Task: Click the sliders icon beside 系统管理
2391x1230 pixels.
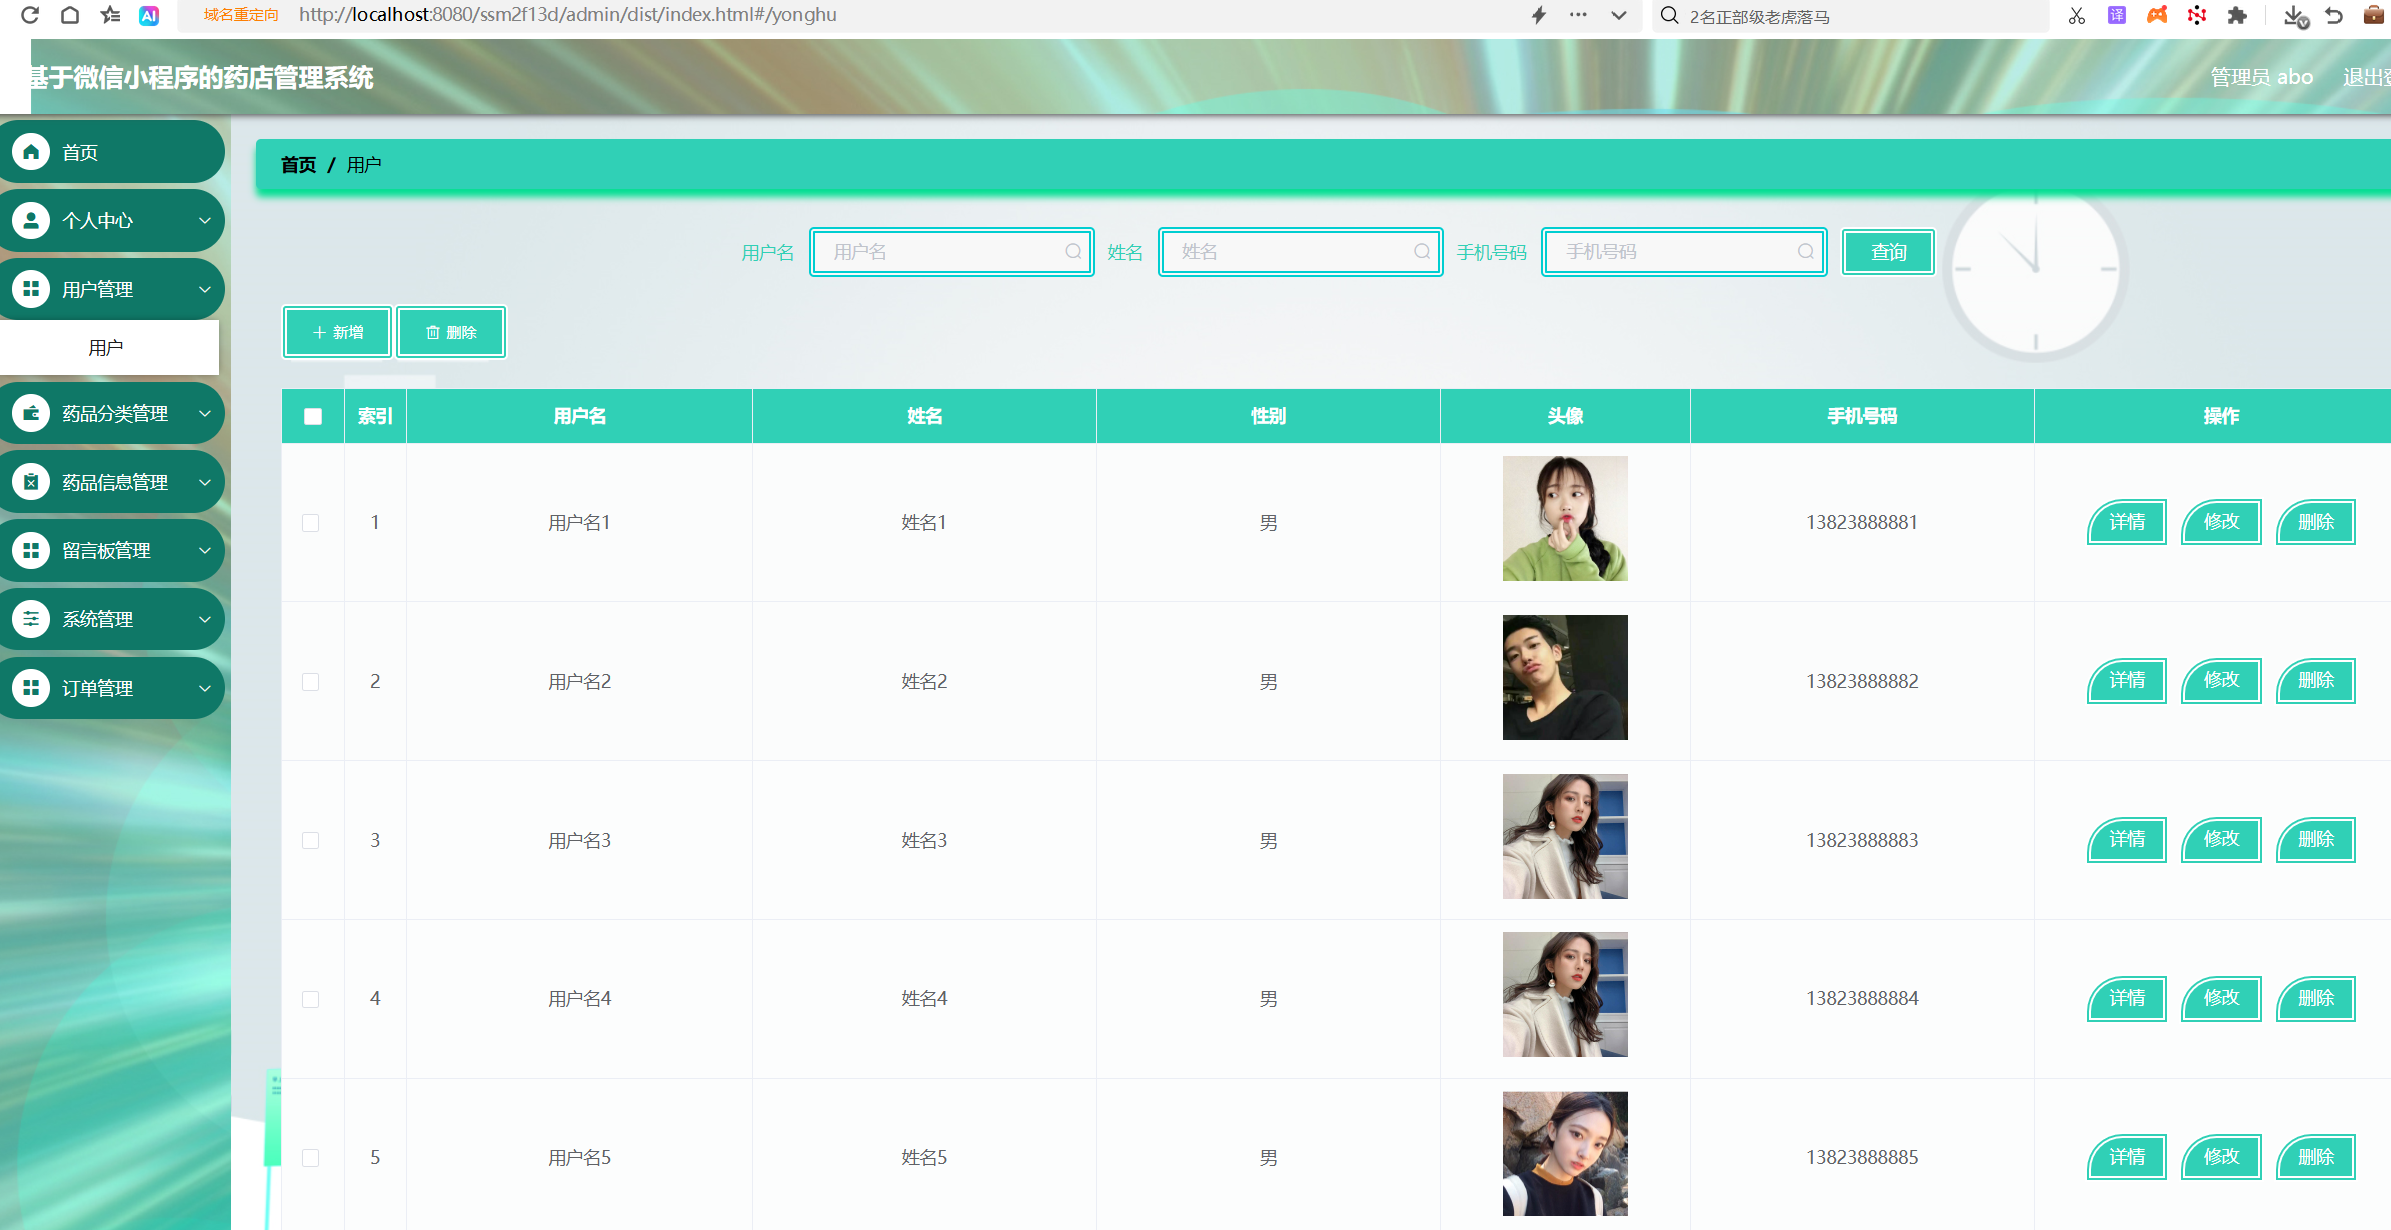Action: coord(31,619)
